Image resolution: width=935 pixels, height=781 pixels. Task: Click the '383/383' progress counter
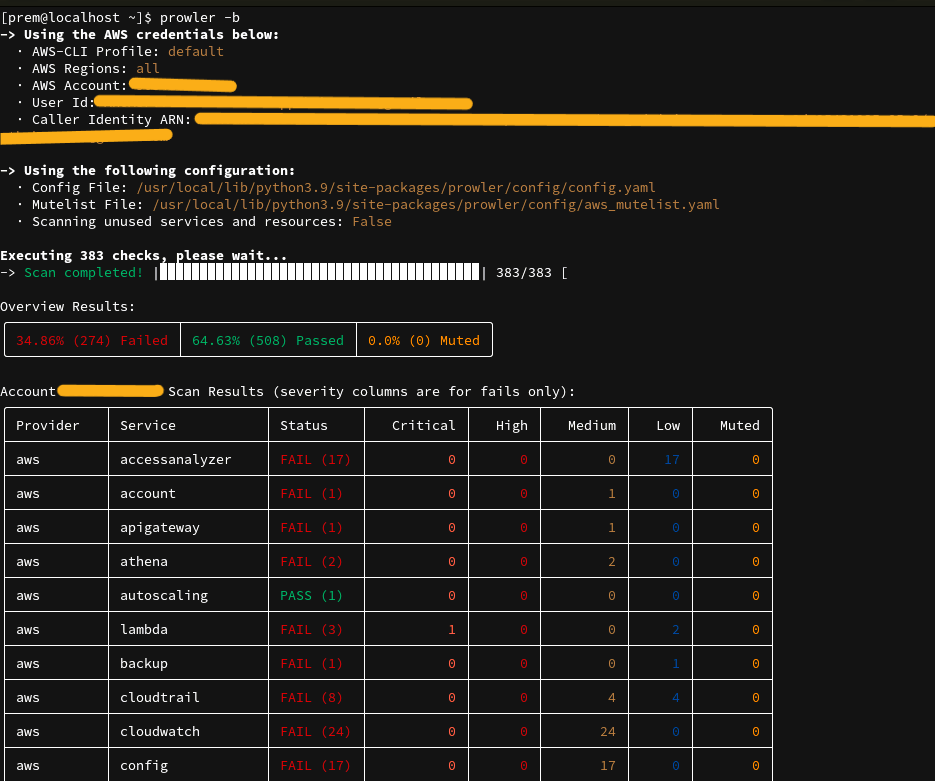click(524, 272)
